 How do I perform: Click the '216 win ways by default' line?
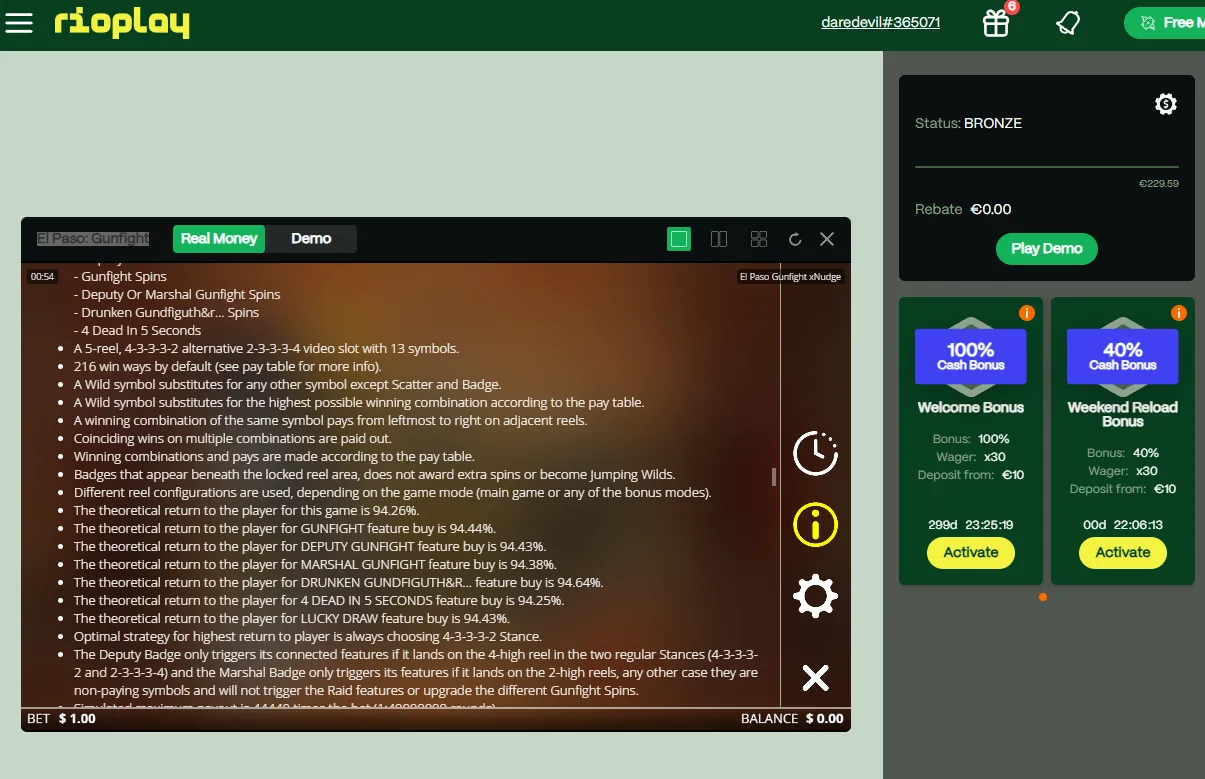[x=227, y=367]
